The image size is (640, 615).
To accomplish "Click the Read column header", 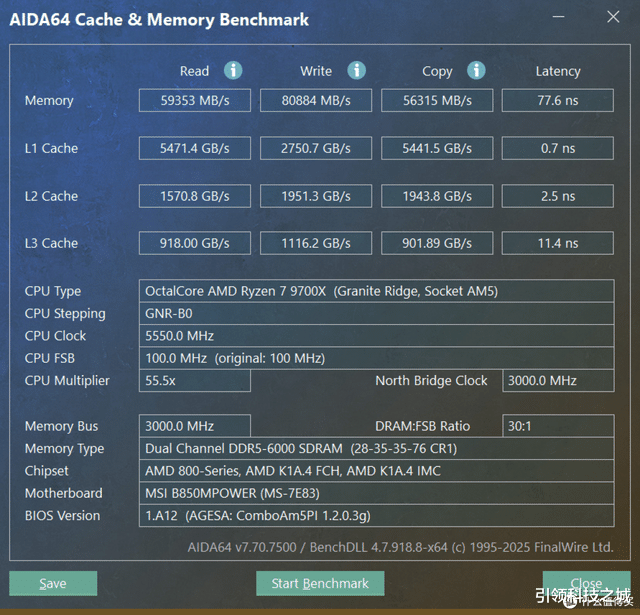I will [194, 71].
